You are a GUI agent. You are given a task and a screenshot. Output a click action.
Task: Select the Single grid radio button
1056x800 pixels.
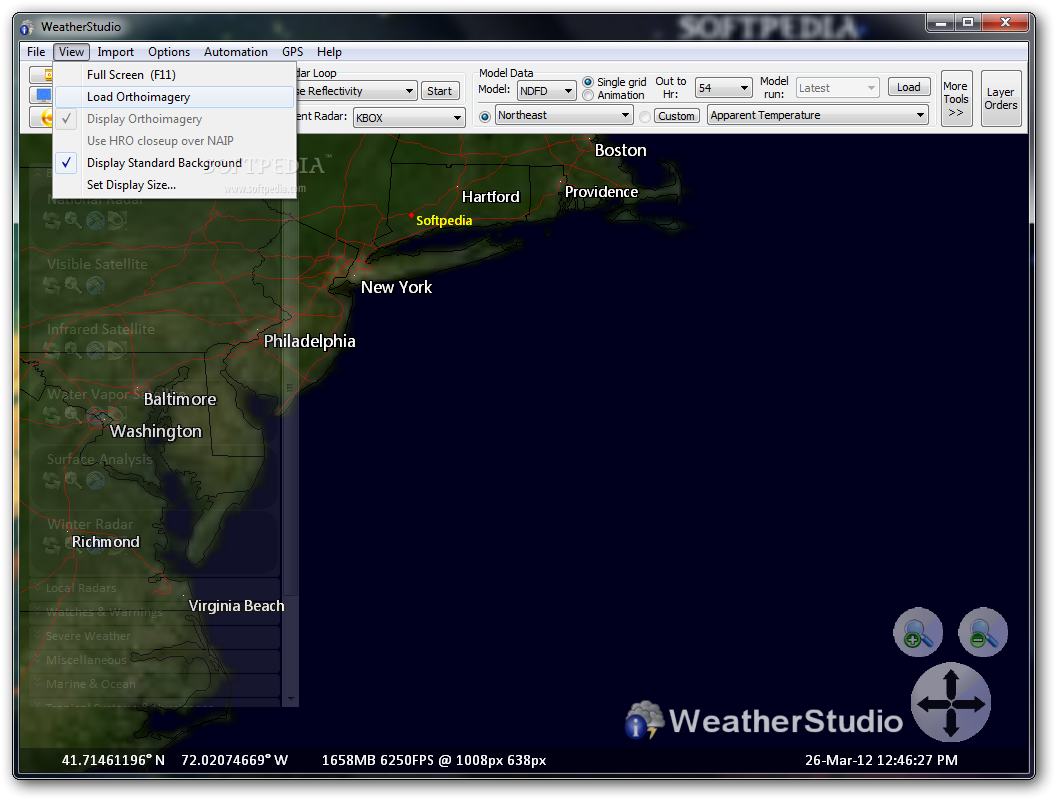[x=588, y=82]
